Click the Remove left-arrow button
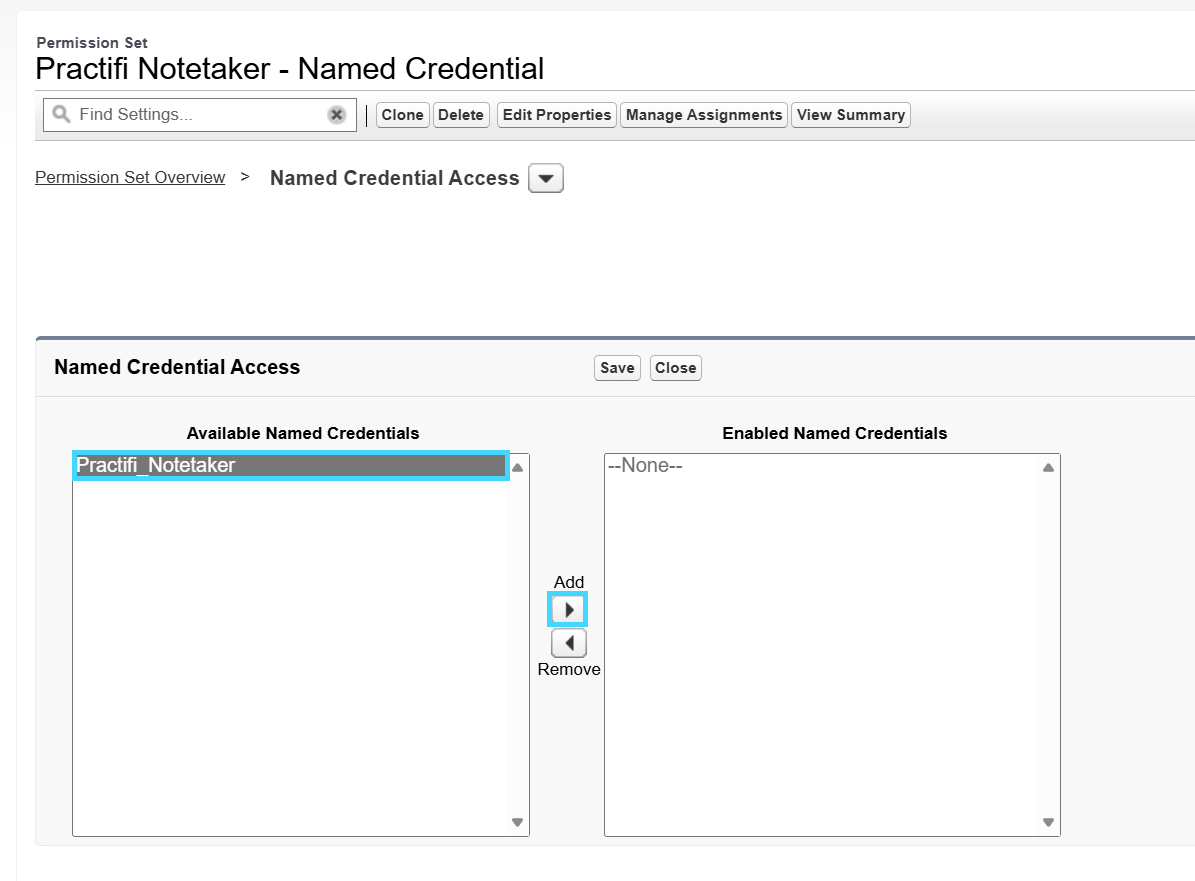The height and width of the screenshot is (881, 1195). coord(569,643)
